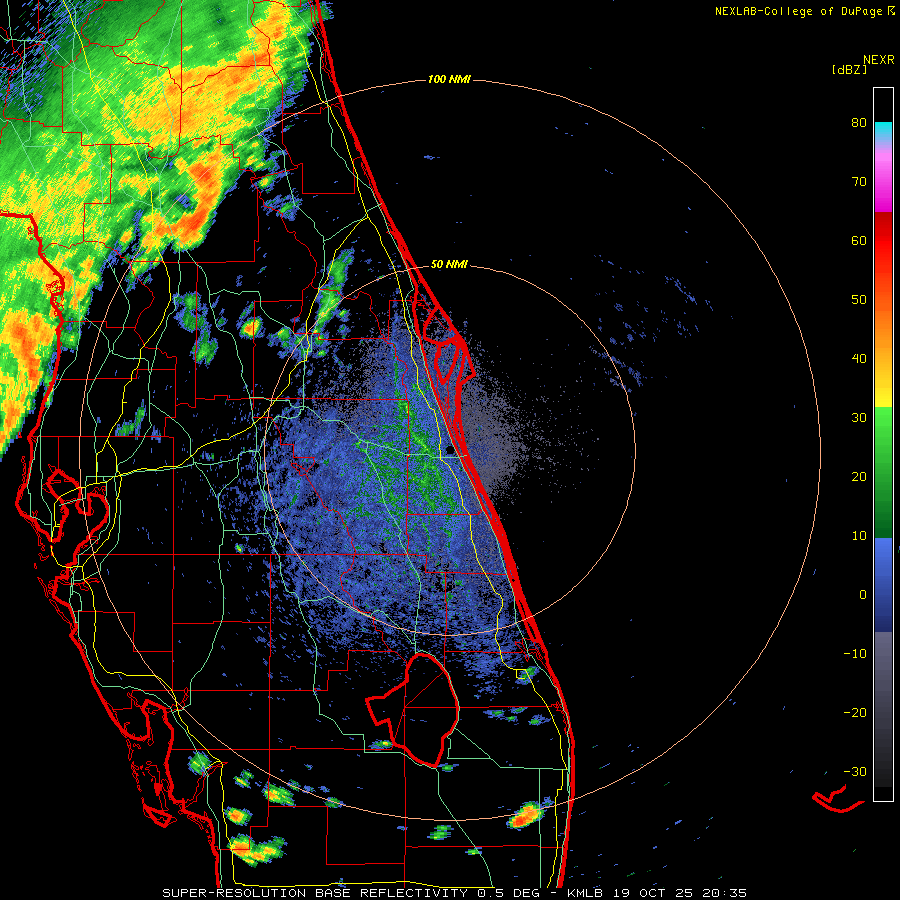
Task: Click the 80 value on the dBZ scale
Action: [x=859, y=123]
